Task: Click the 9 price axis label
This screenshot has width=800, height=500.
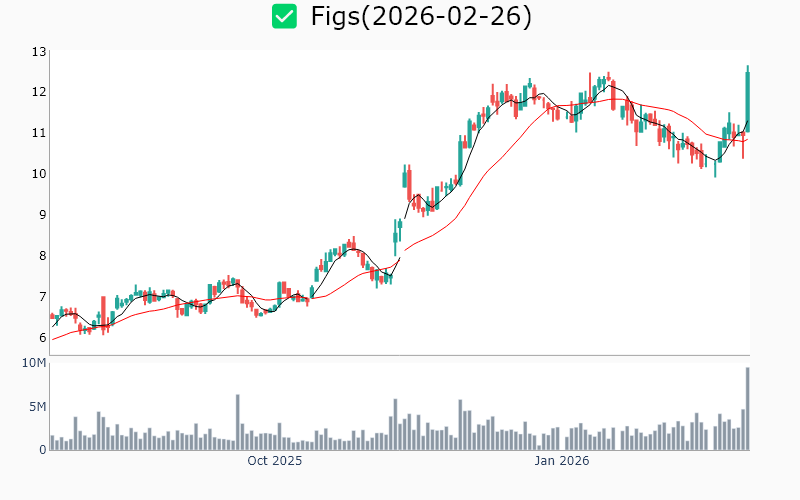Action: coord(42,215)
